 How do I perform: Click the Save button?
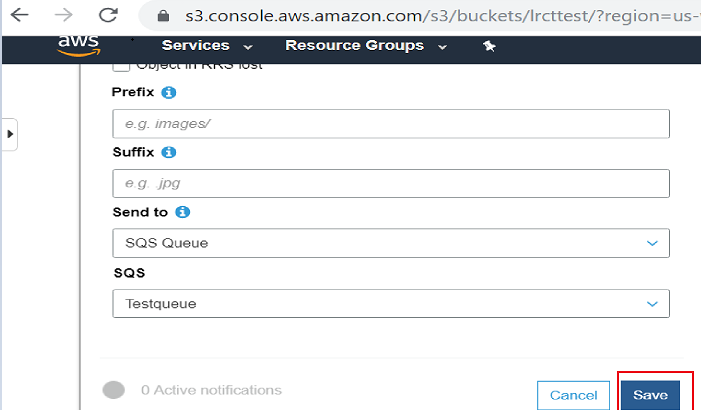point(650,395)
